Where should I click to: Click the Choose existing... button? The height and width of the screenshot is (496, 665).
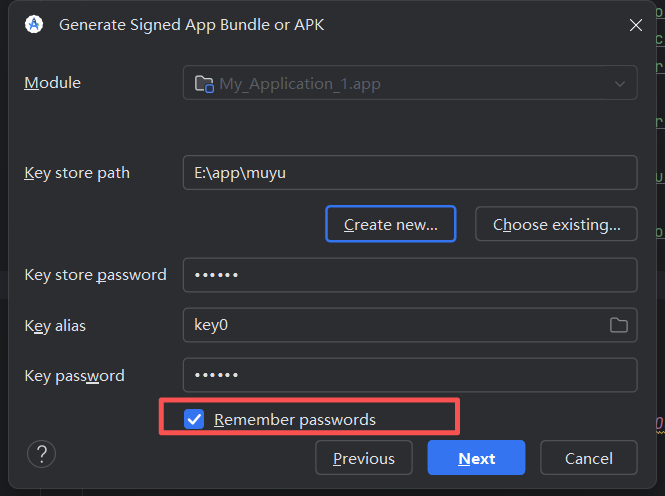point(556,225)
